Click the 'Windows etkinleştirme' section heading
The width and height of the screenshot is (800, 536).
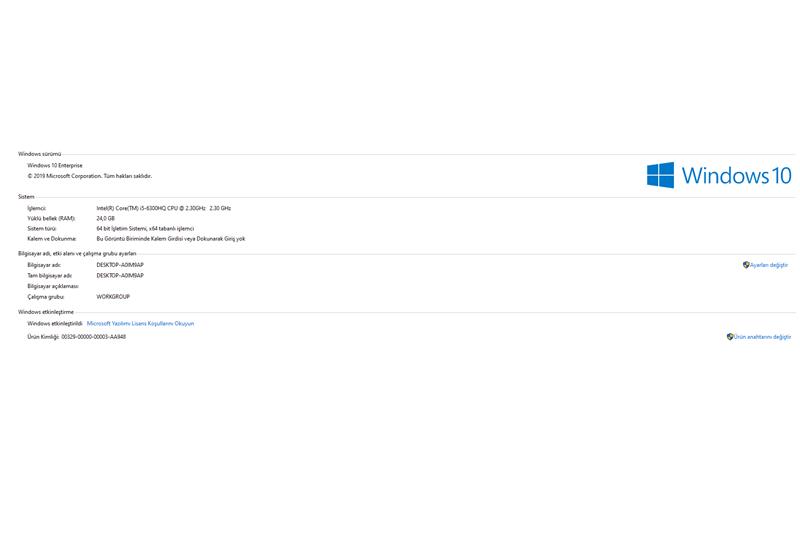tap(46, 312)
